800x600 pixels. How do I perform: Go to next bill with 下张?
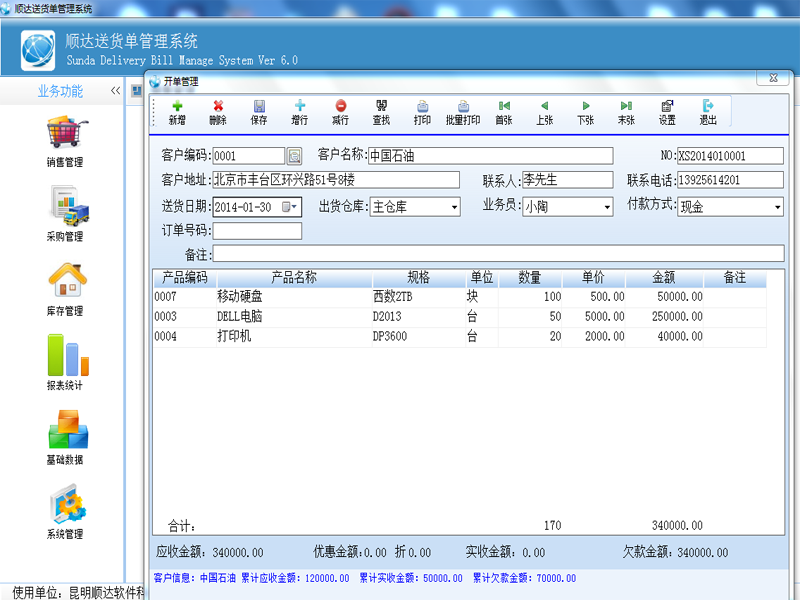pyautogui.click(x=585, y=111)
